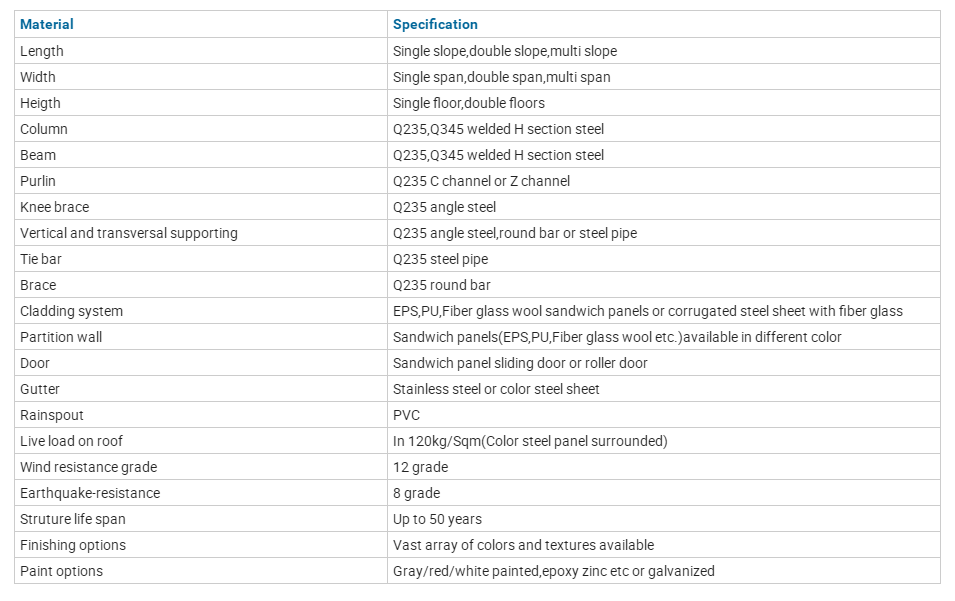The height and width of the screenshot is (601, 955).
Task: Click the Purlin row label
Action: pyautogui.click(x=38, y=181)
